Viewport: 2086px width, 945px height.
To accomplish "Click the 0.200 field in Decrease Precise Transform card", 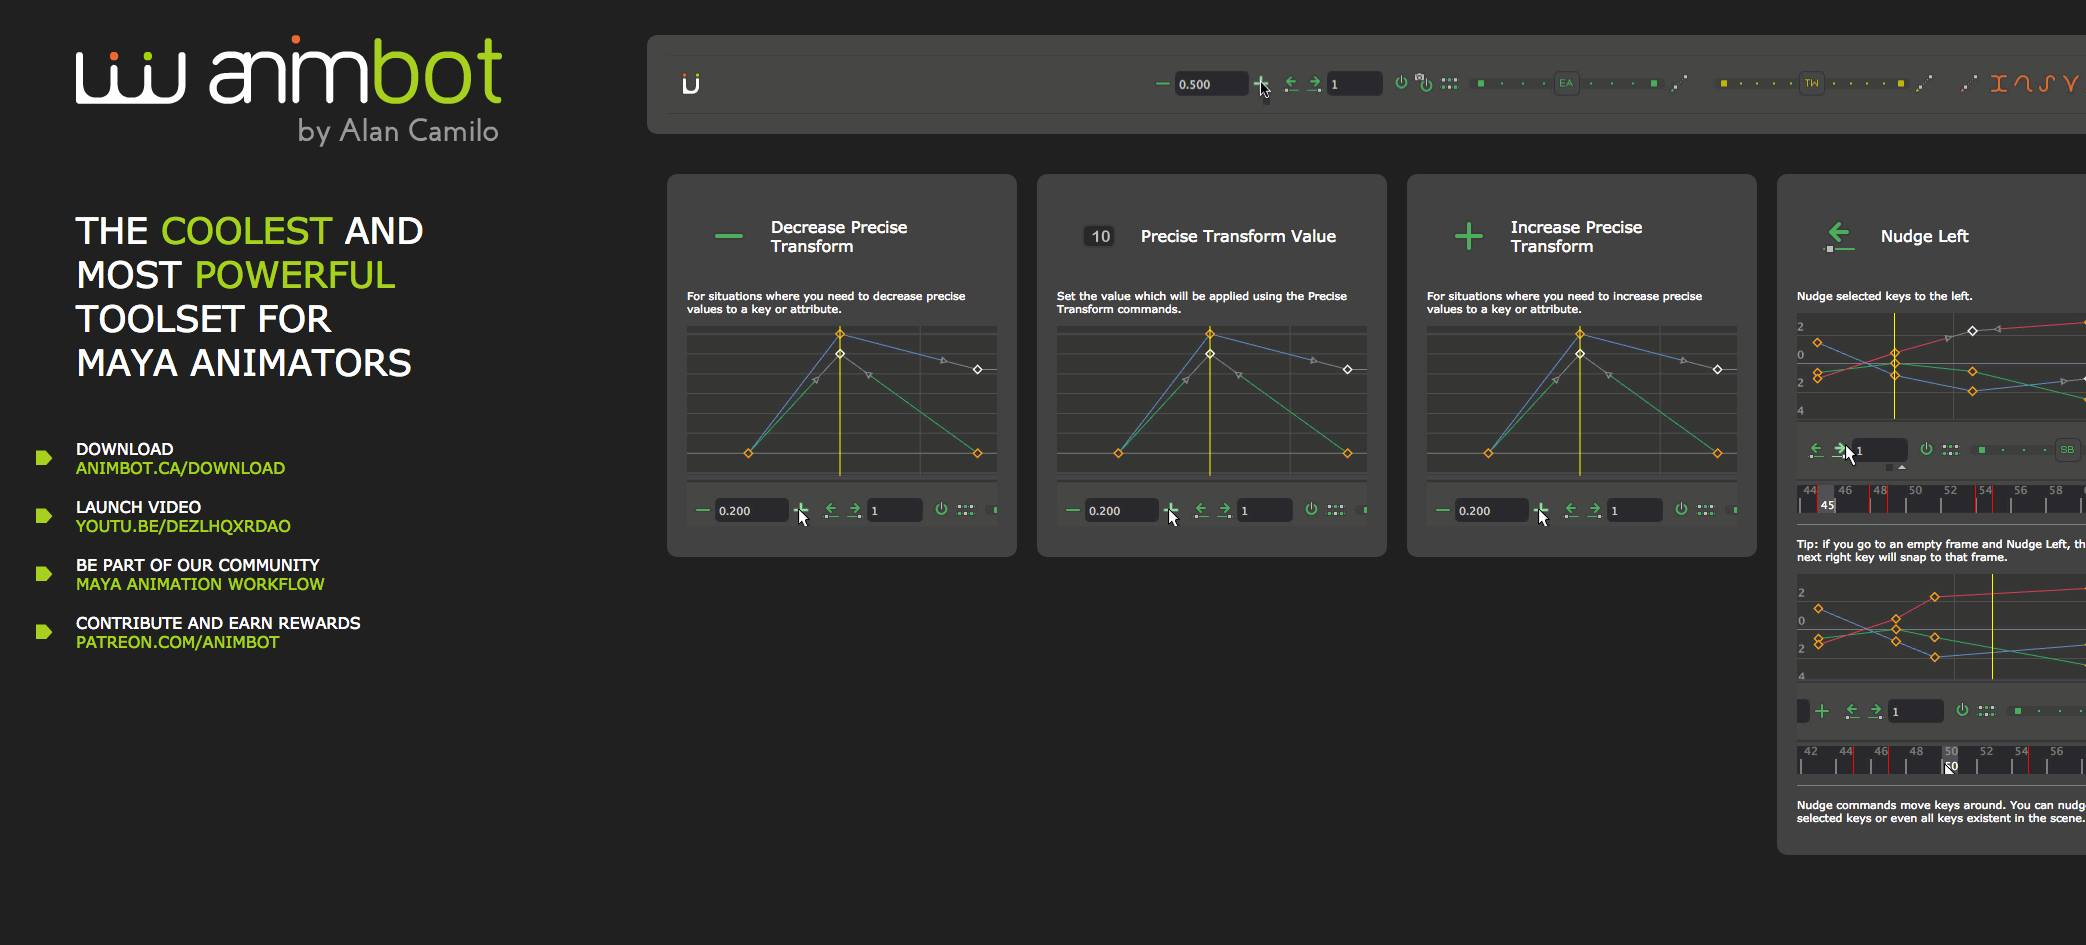I will pos(751,510).
